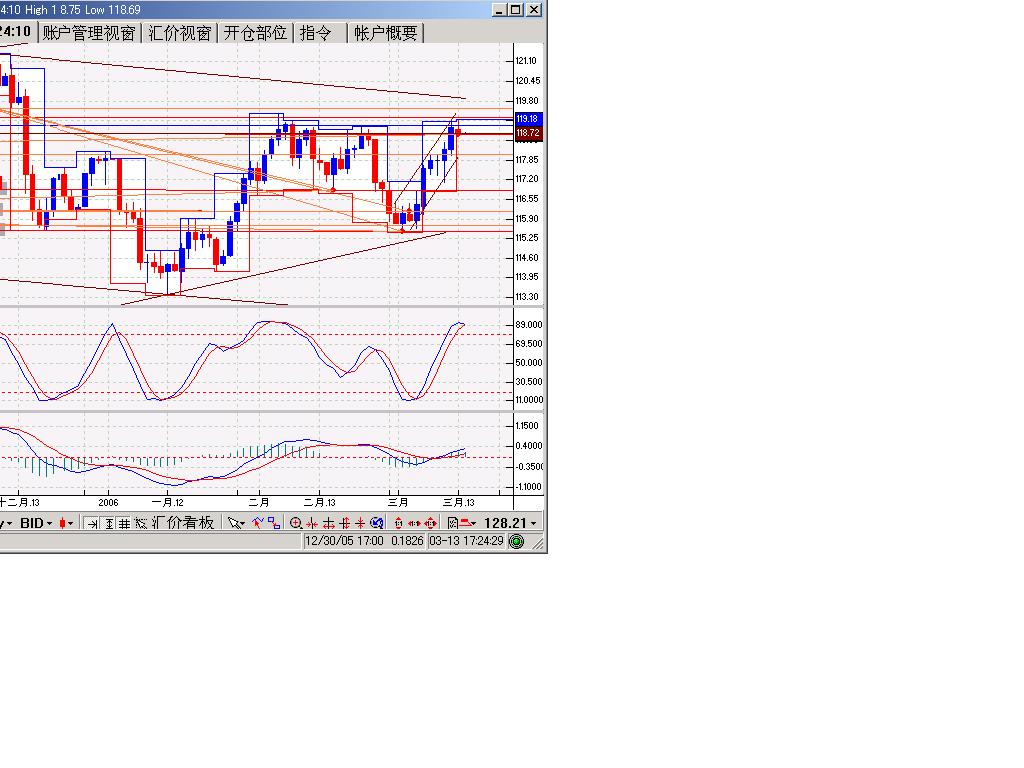
Task: Click the dark red 118.72 price label
Action: pos(528,133)
